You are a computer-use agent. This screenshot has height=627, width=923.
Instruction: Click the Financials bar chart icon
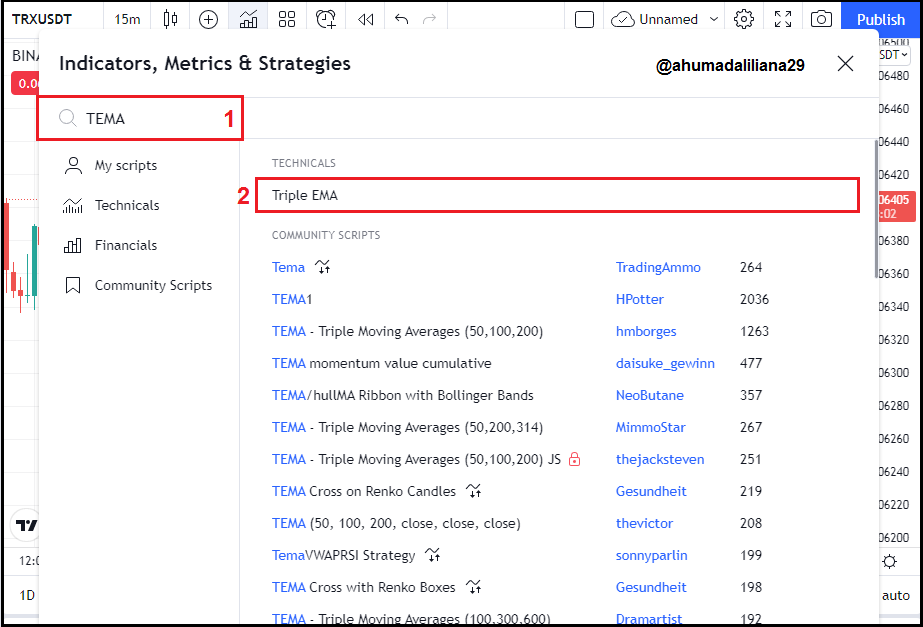click(x=73, y=246)
